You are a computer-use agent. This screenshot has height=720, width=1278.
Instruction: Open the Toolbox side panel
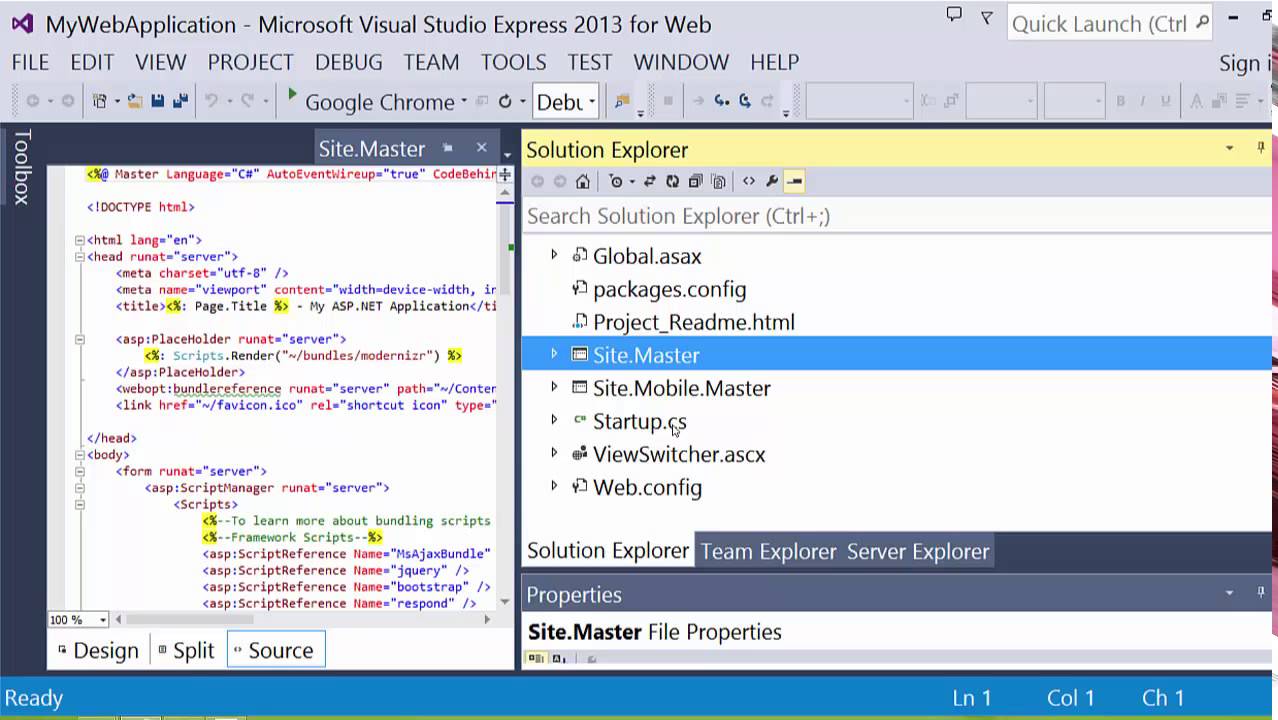[21, 167]
